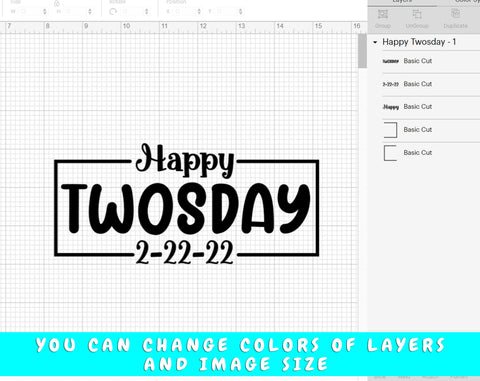Select the frame-piece layer thumbnail open on left
Image resolution: width=480 pixels, height=381 pixels.
click(390, 130)
